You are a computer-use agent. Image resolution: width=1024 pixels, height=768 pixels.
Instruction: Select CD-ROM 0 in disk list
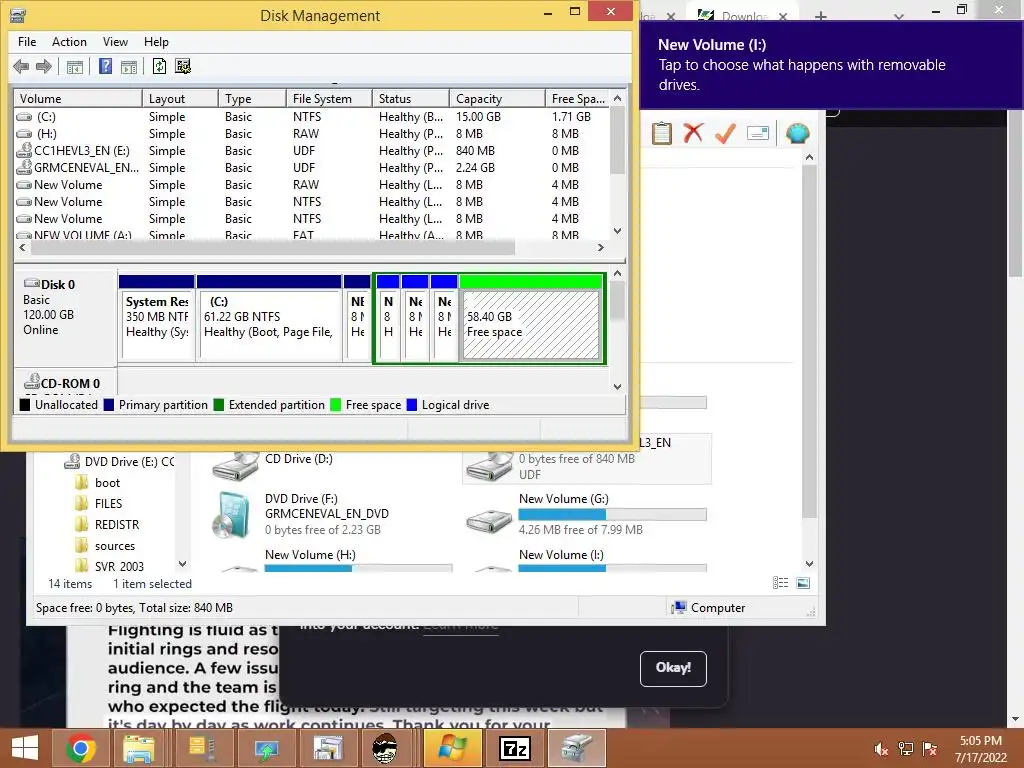coord(65,383)
